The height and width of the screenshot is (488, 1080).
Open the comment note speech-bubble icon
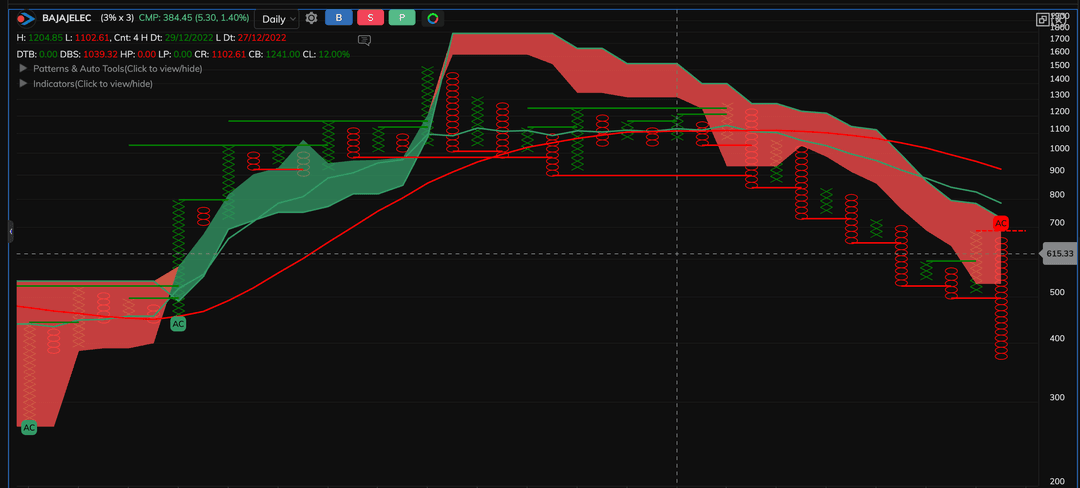pyautogui.click(x=364, y=40)
